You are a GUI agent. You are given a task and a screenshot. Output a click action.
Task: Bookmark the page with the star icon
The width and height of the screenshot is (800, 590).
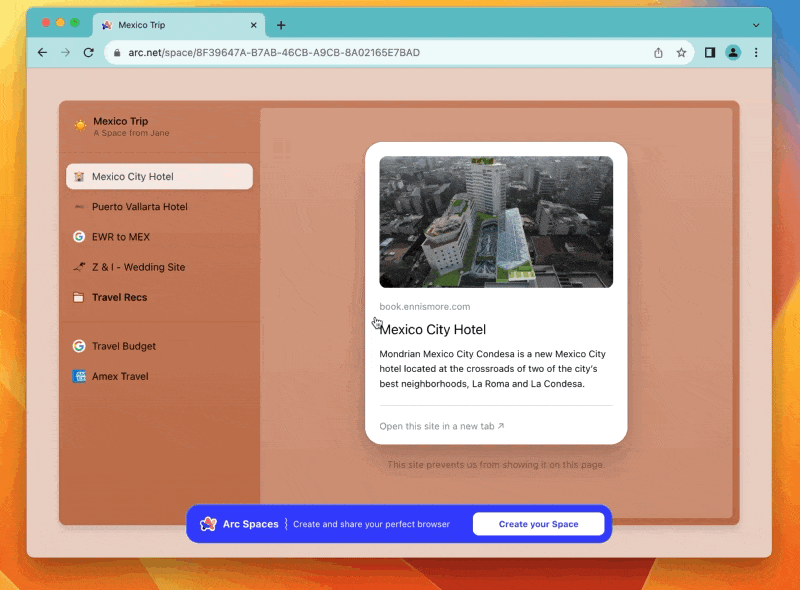(x=681, y=53)
